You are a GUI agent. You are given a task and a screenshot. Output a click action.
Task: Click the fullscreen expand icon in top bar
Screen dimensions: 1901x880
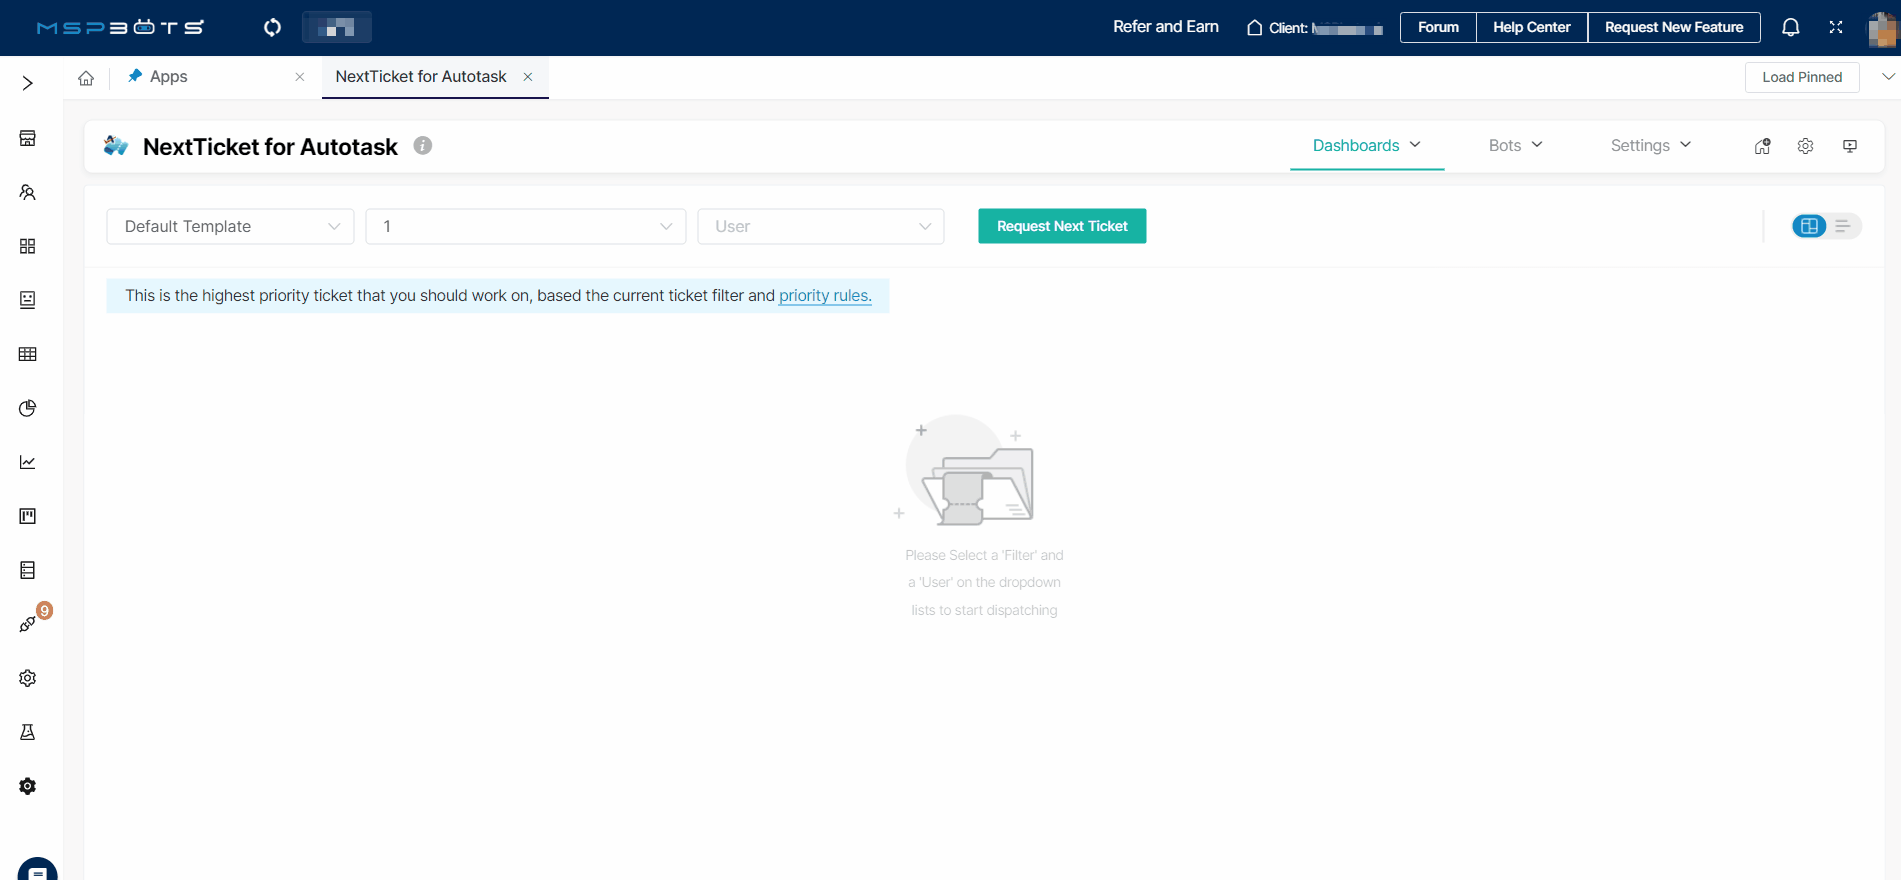point(1835,27)
